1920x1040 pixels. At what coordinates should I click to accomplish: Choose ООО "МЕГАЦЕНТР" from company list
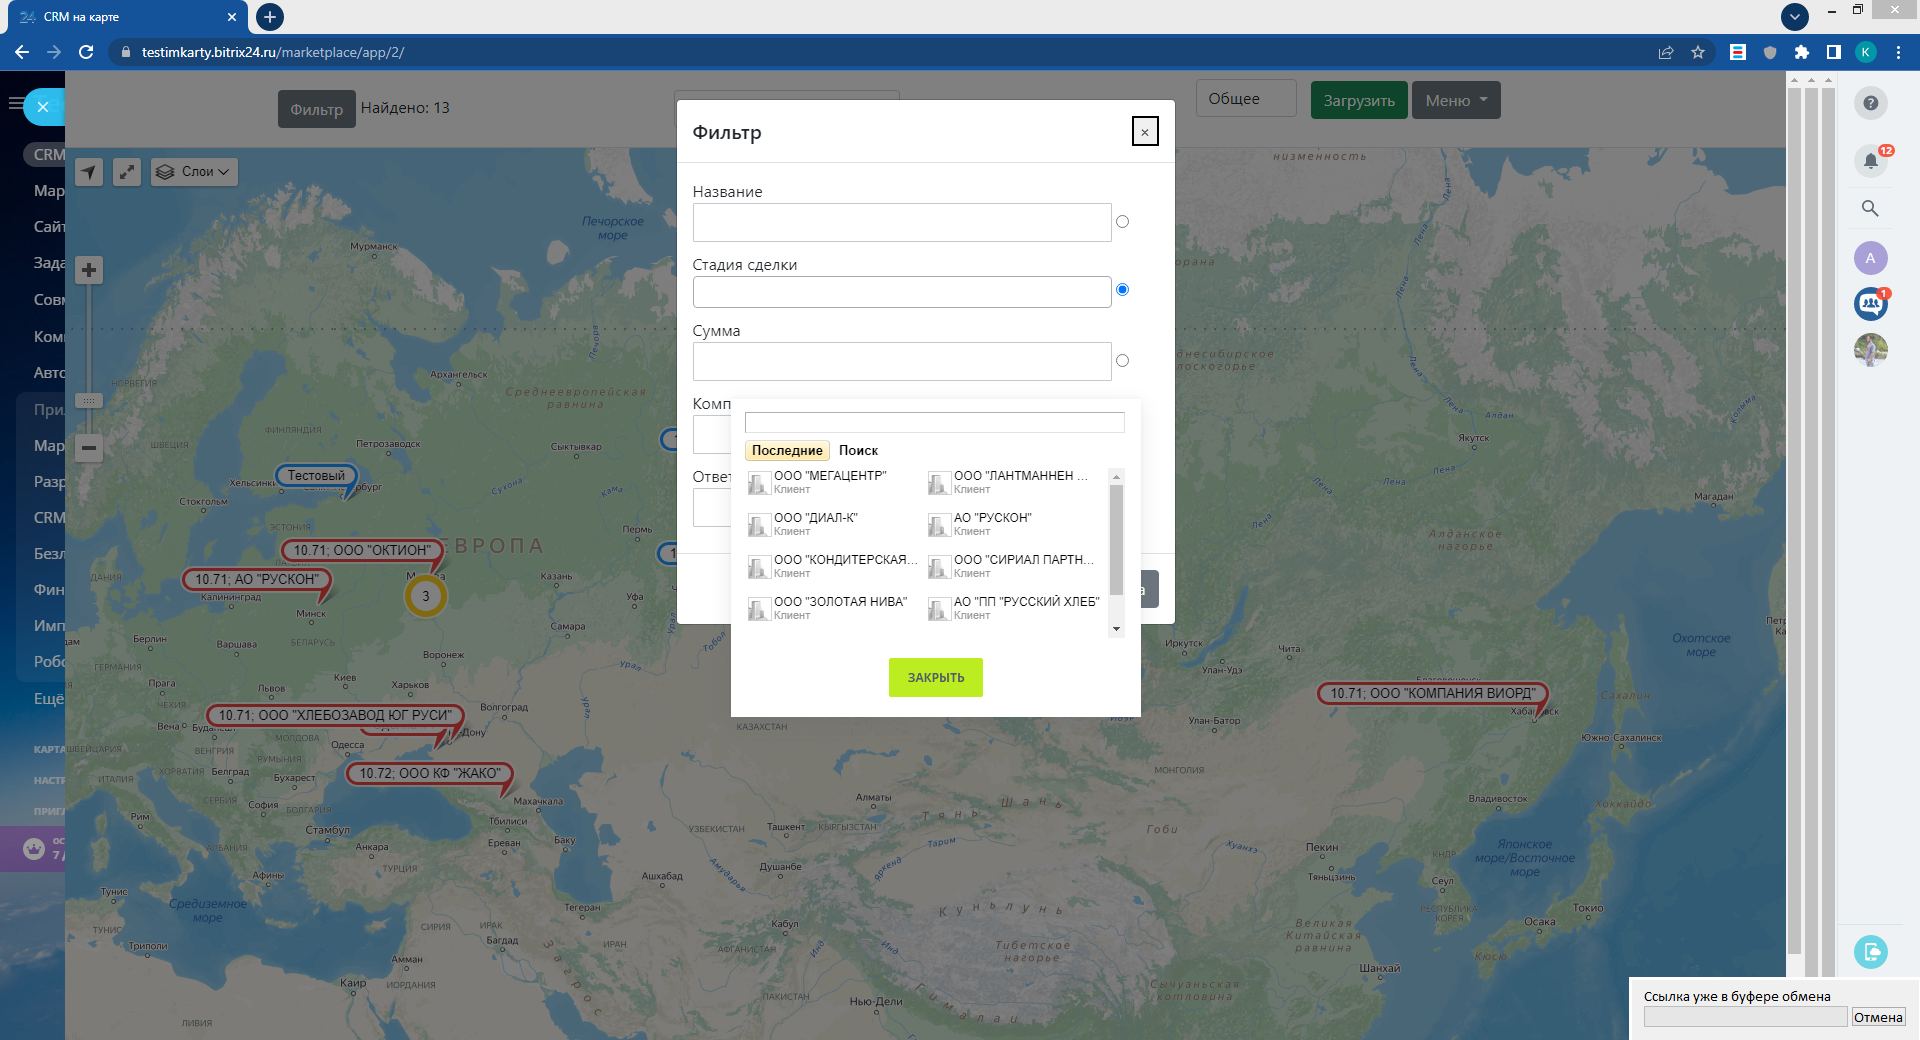pyautogui.click(x=829, y=476)
